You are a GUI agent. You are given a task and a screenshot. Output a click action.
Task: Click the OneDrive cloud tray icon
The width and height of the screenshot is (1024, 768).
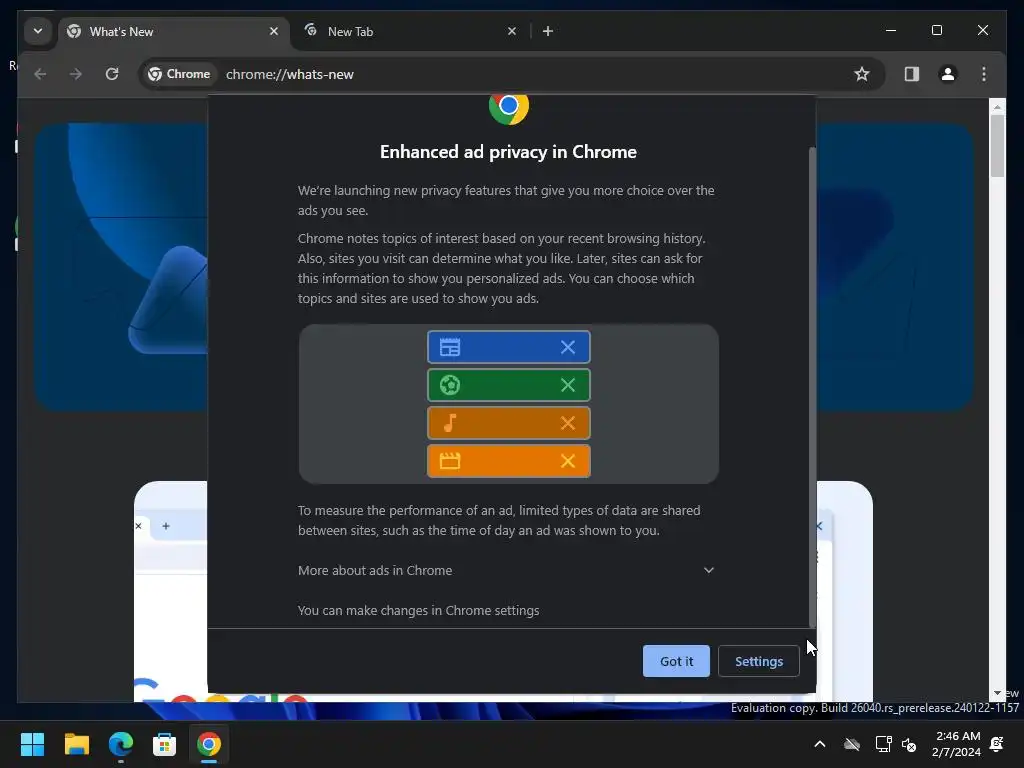[x=852, y=744]
